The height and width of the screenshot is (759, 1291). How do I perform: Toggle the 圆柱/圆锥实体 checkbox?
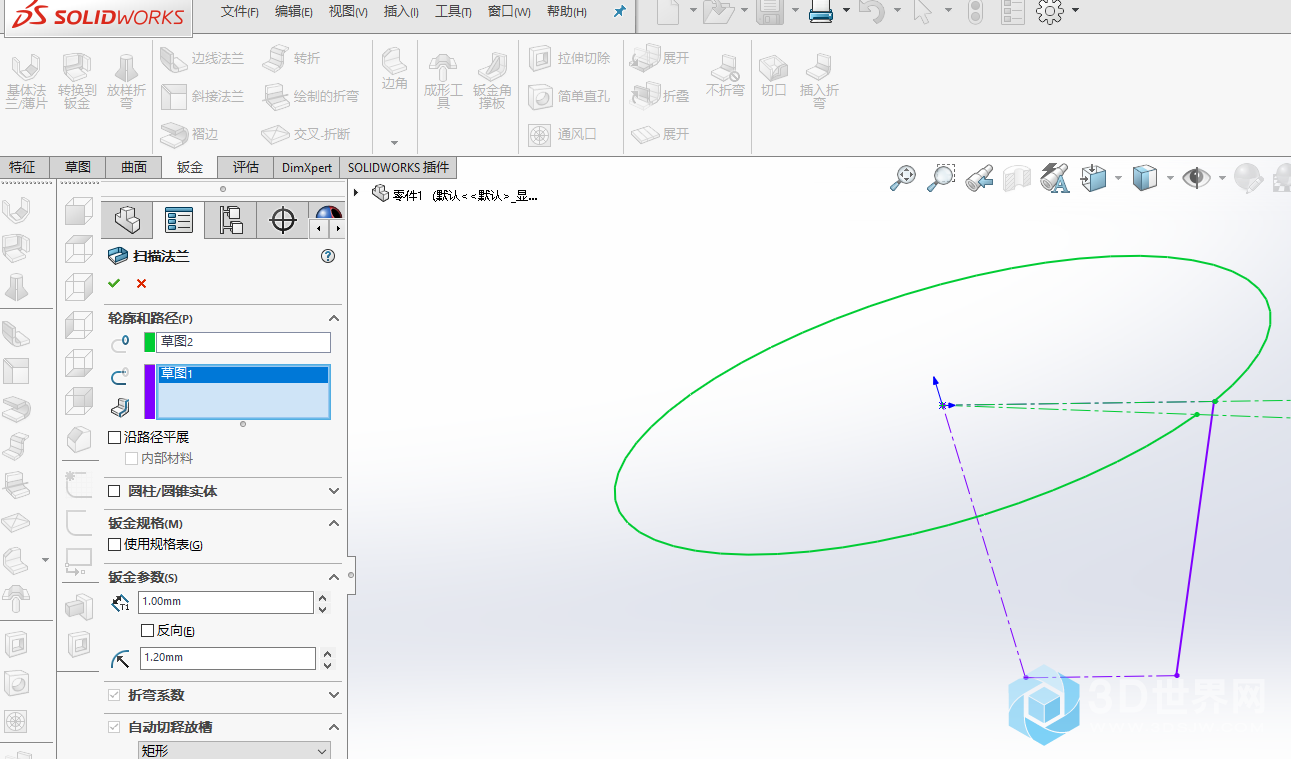point(114,491)
